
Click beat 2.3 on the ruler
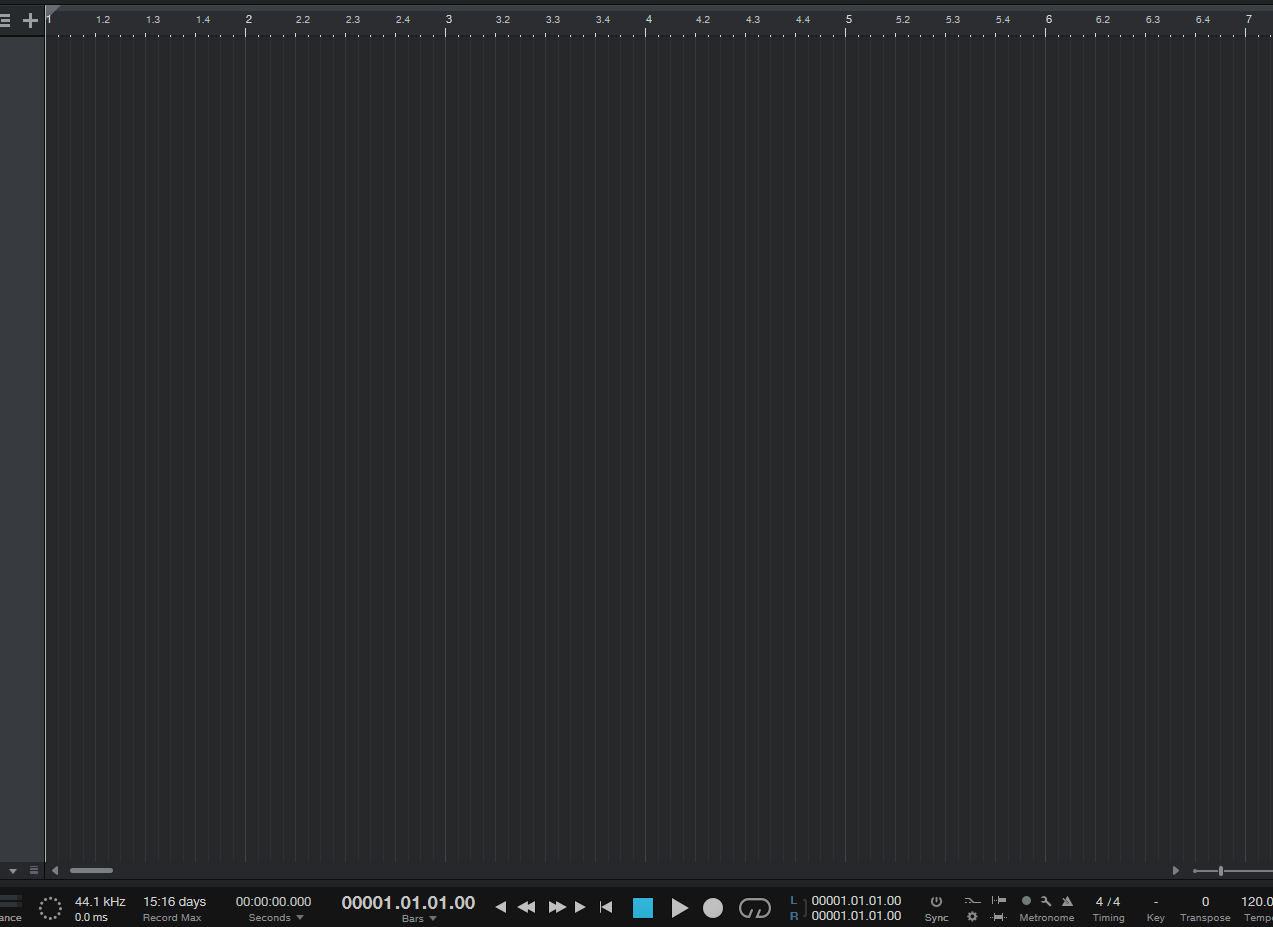353,20
